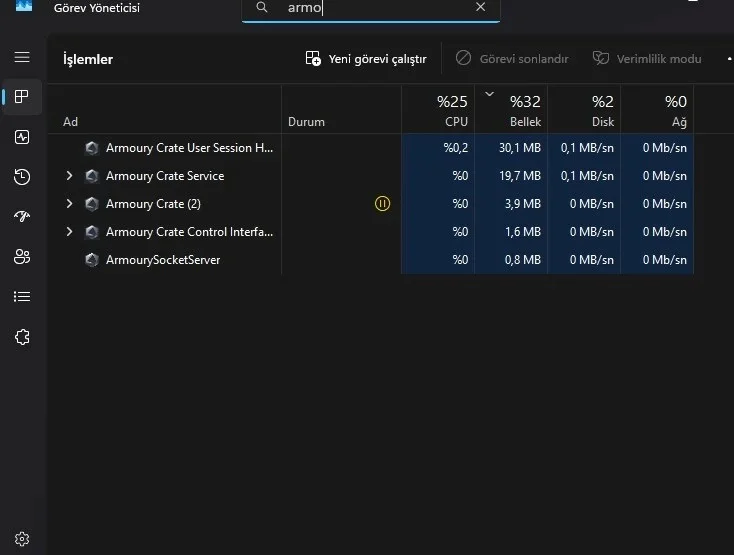Viewport: 734px width, 555px height.
Task: Open the Users sidebar icon
Action: 22,256
